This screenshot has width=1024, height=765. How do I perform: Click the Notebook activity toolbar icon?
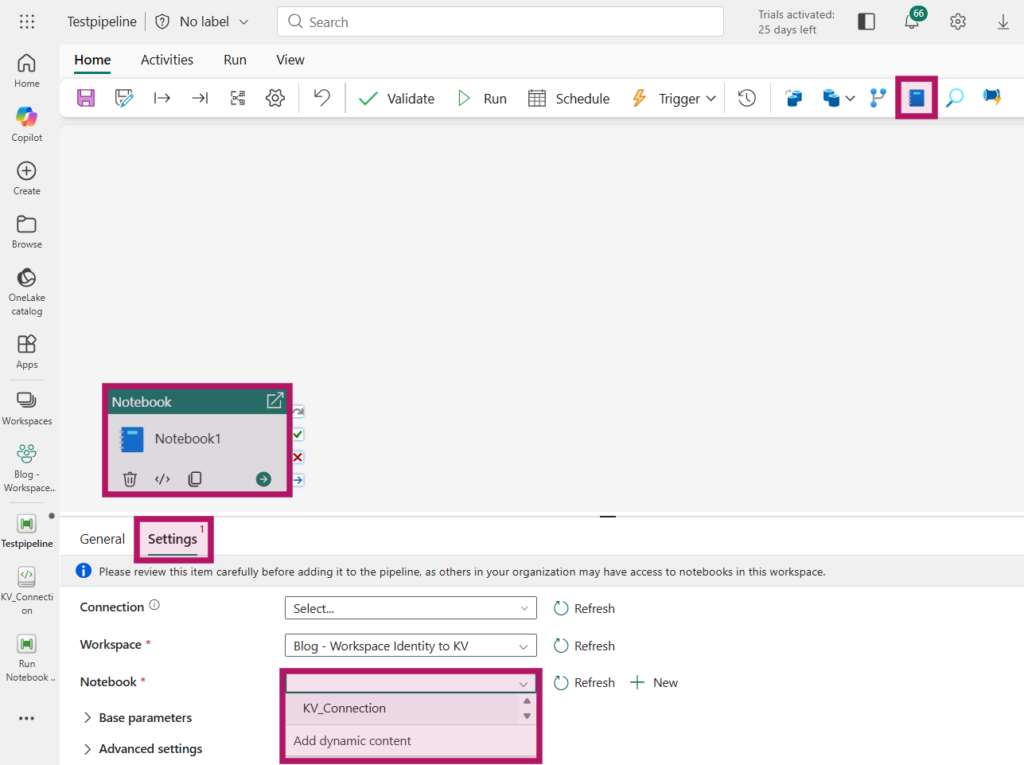pyautogui.click(x=916, y=98)
